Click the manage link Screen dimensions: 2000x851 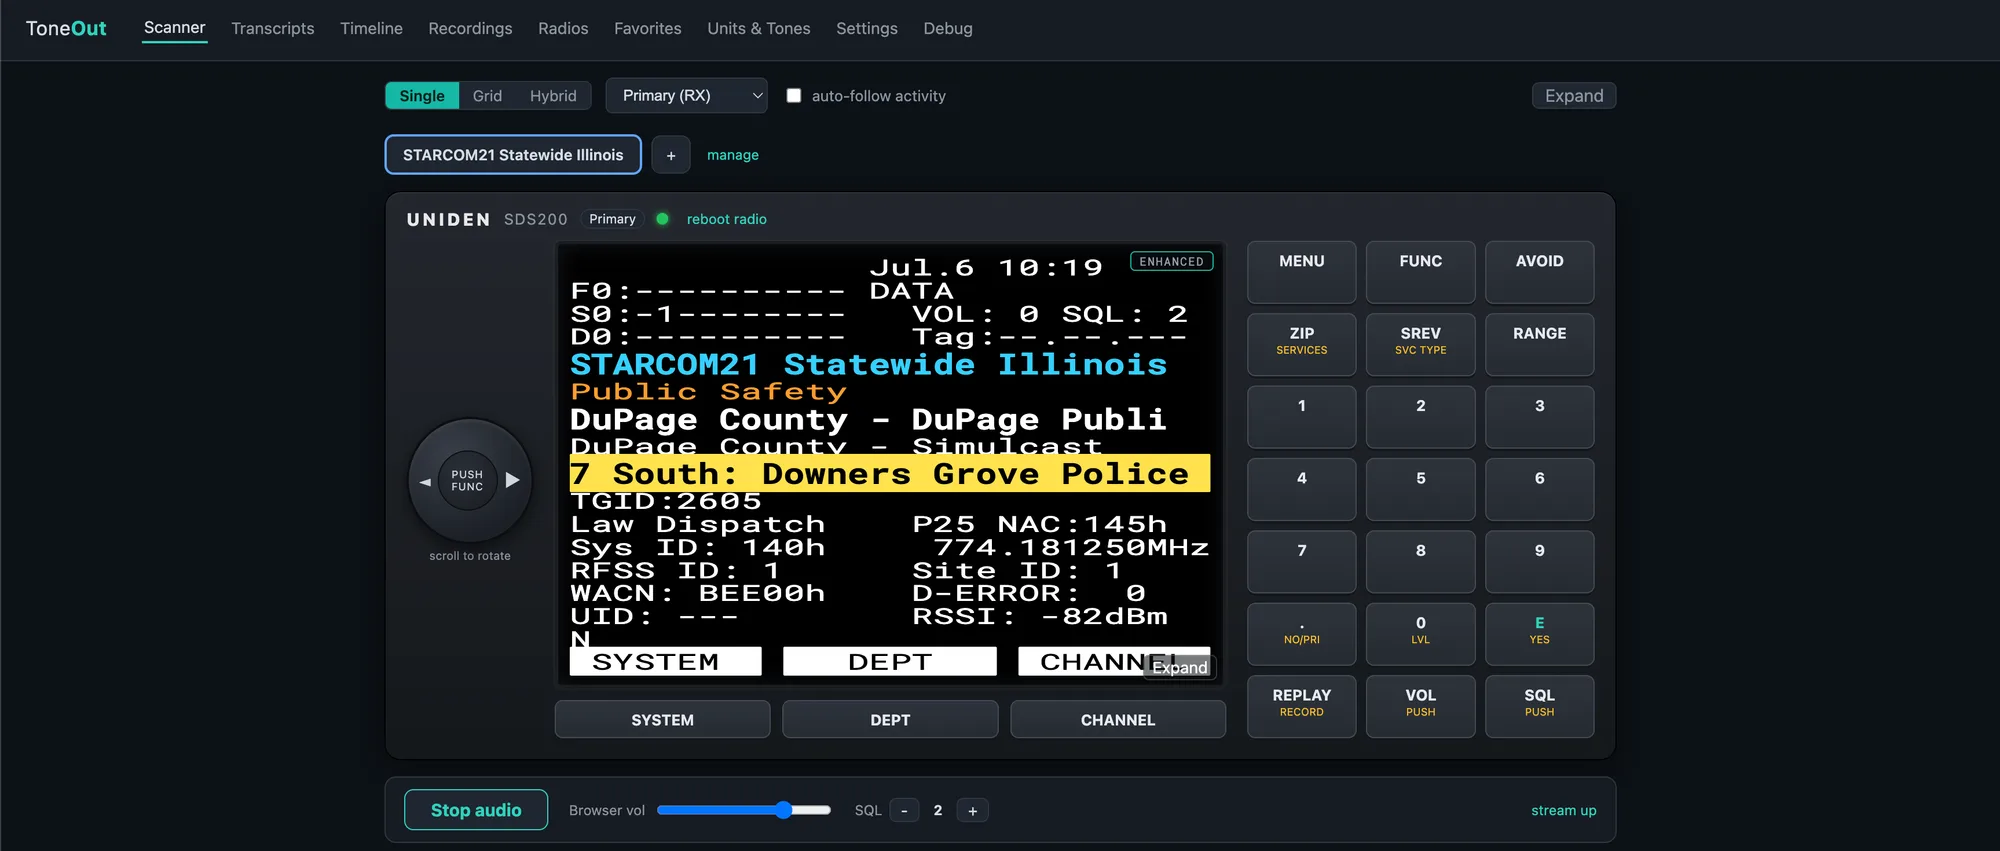(x=733, y=155)
